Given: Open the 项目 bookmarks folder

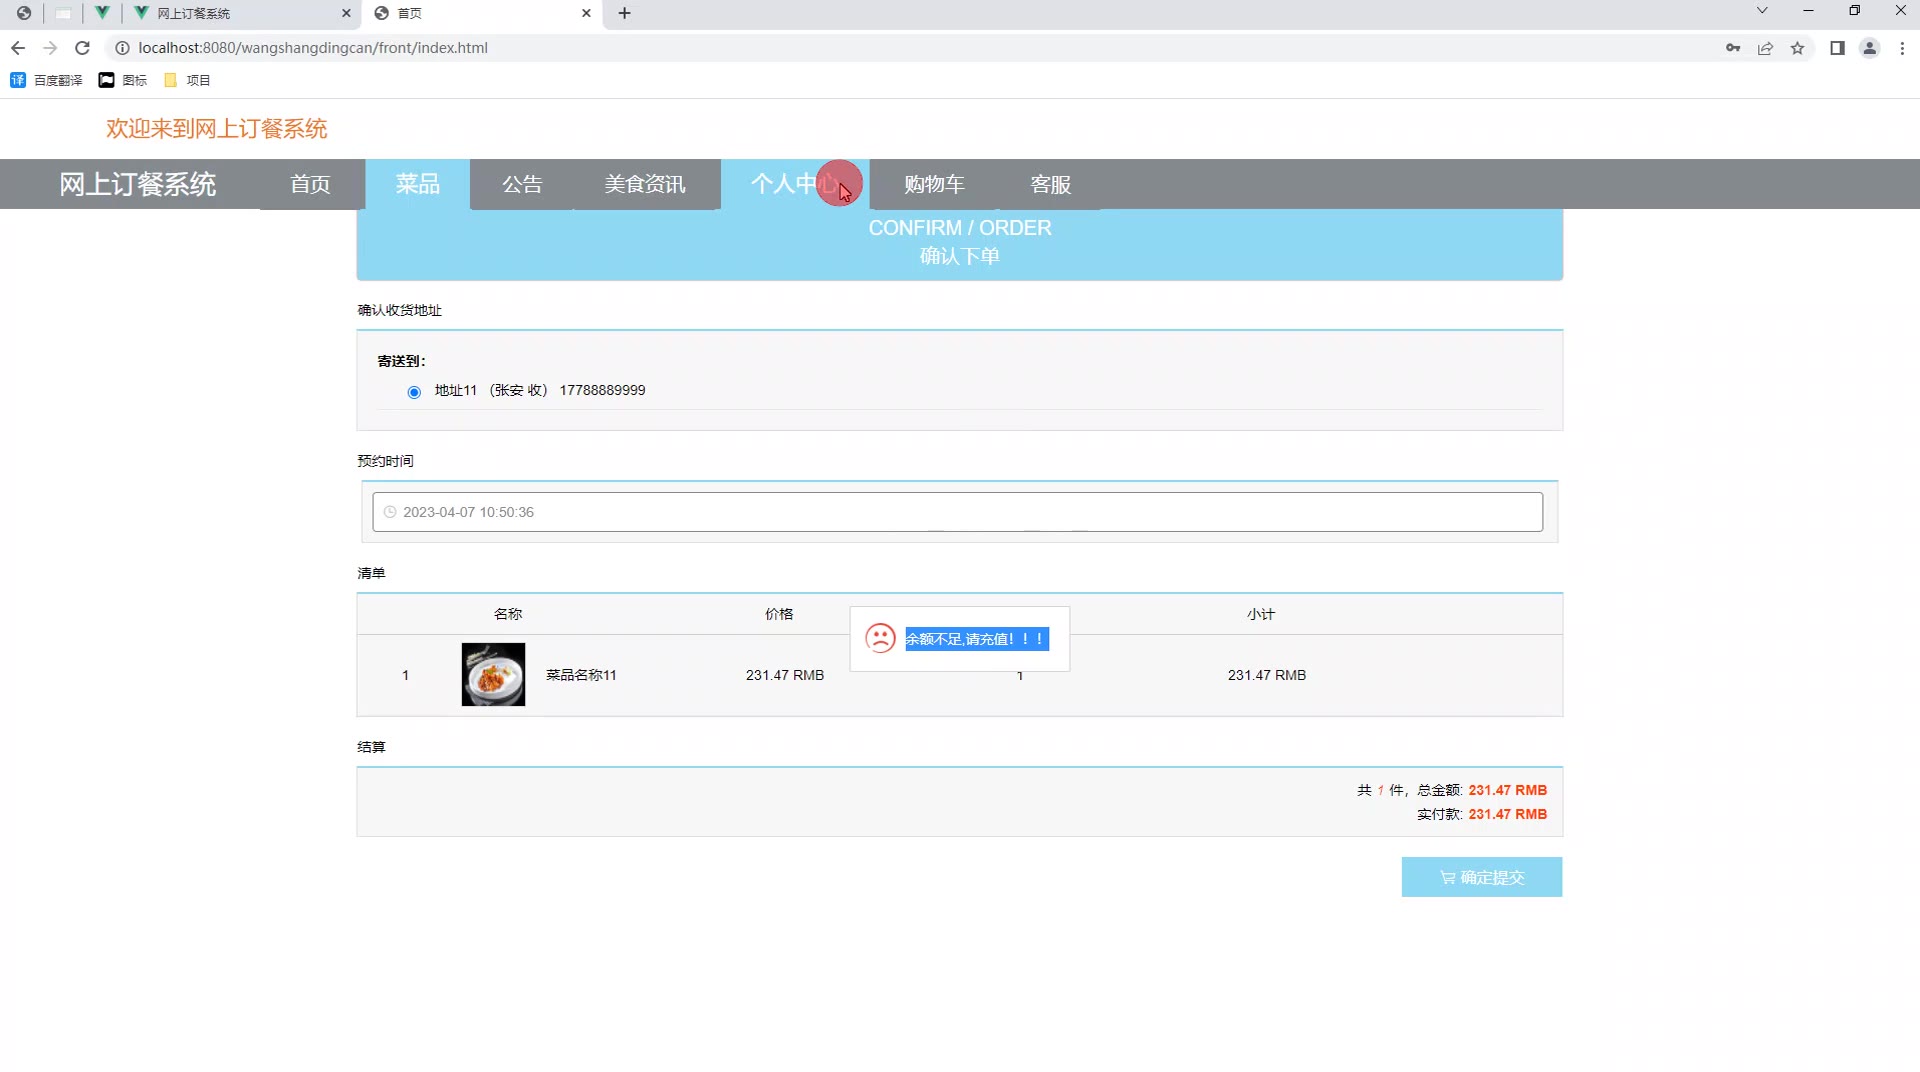Looking at the screenshot, I should click(x=187, y=80).
